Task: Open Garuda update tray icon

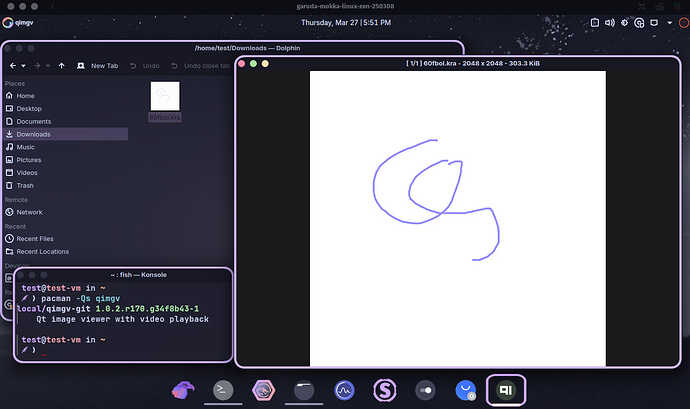Action: (x=639, y=23)
